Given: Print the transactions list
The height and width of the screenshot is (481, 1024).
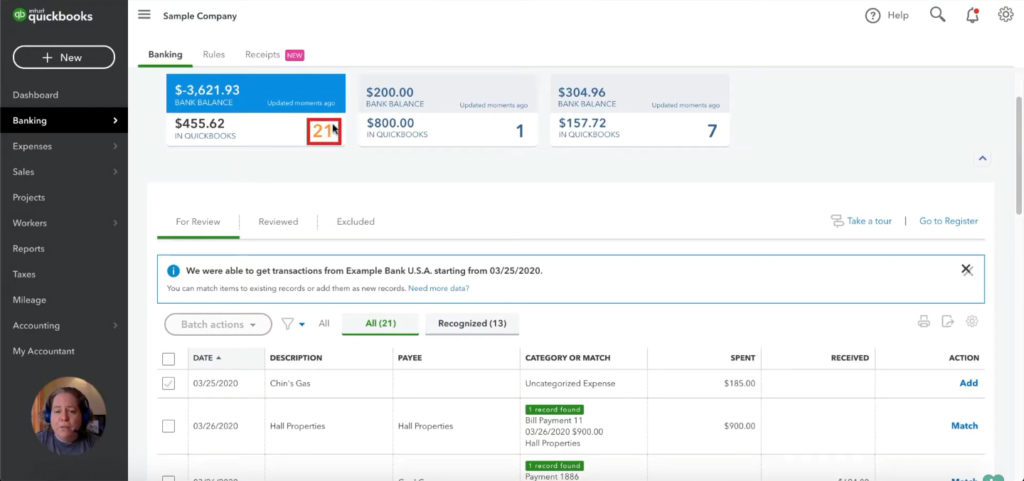Looking at the screenshot, I should click(x=923, y=321).
